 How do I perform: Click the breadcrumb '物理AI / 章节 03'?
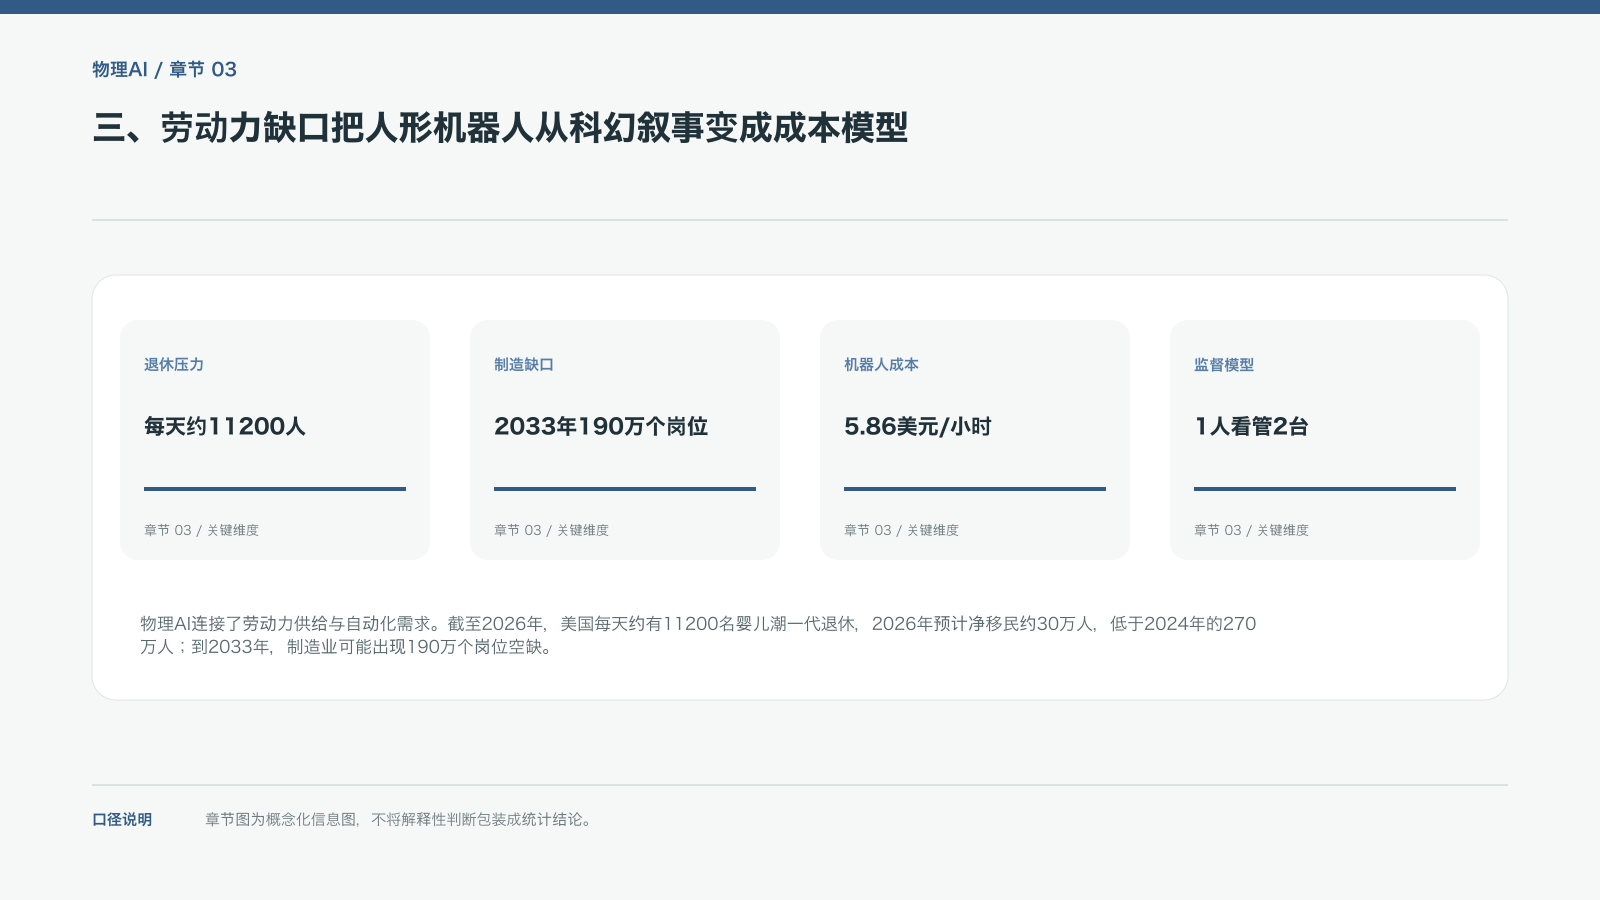164,69
